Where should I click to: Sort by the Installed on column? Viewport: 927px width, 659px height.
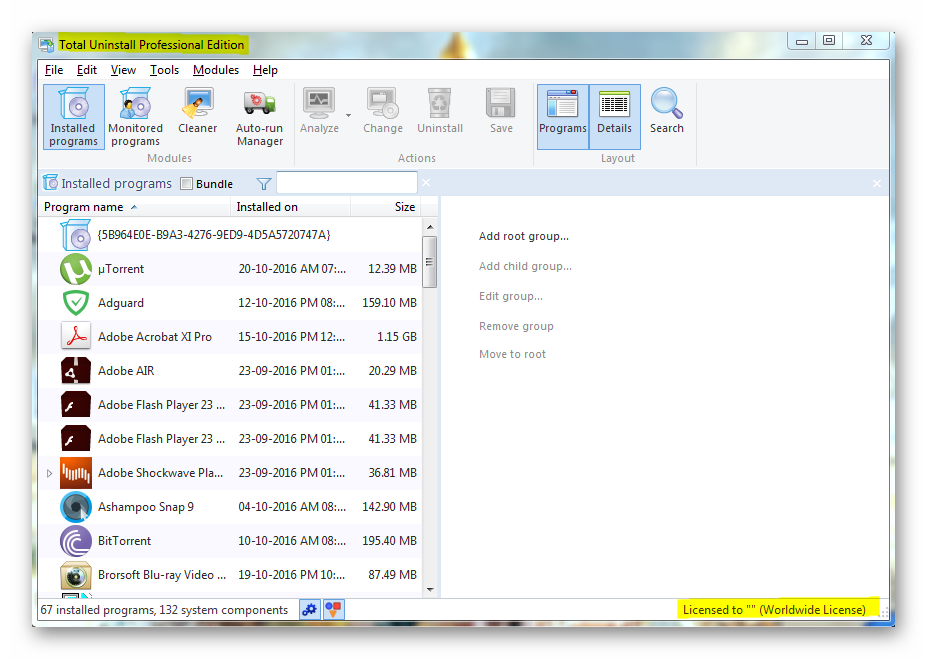290,207
